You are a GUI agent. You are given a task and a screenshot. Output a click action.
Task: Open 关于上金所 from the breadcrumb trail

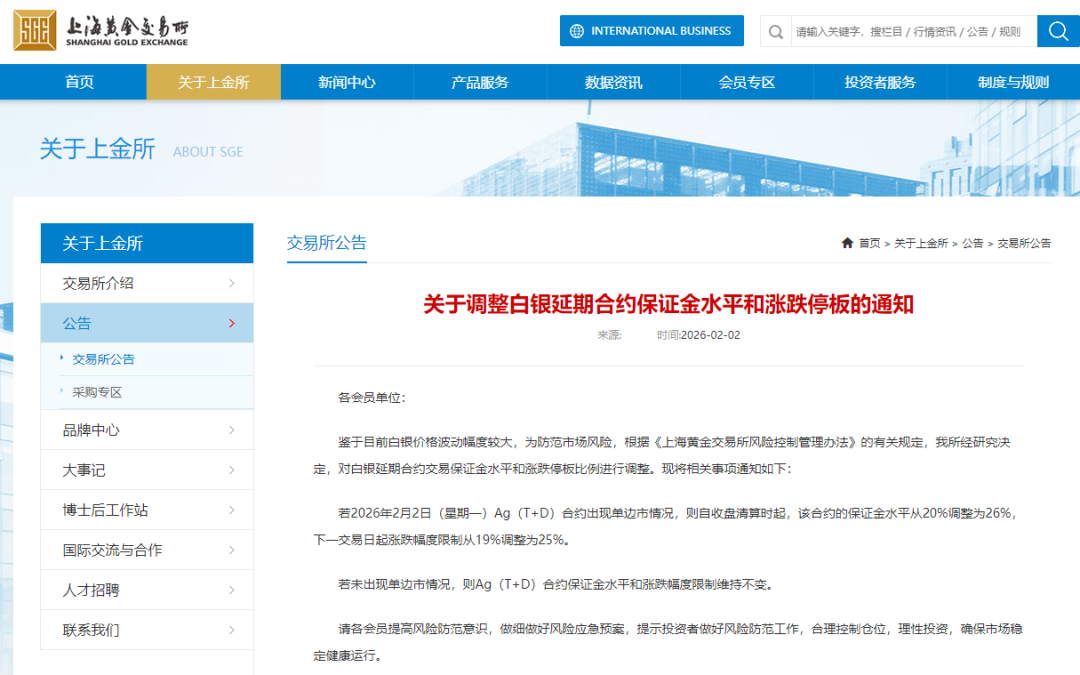[919, 243]
